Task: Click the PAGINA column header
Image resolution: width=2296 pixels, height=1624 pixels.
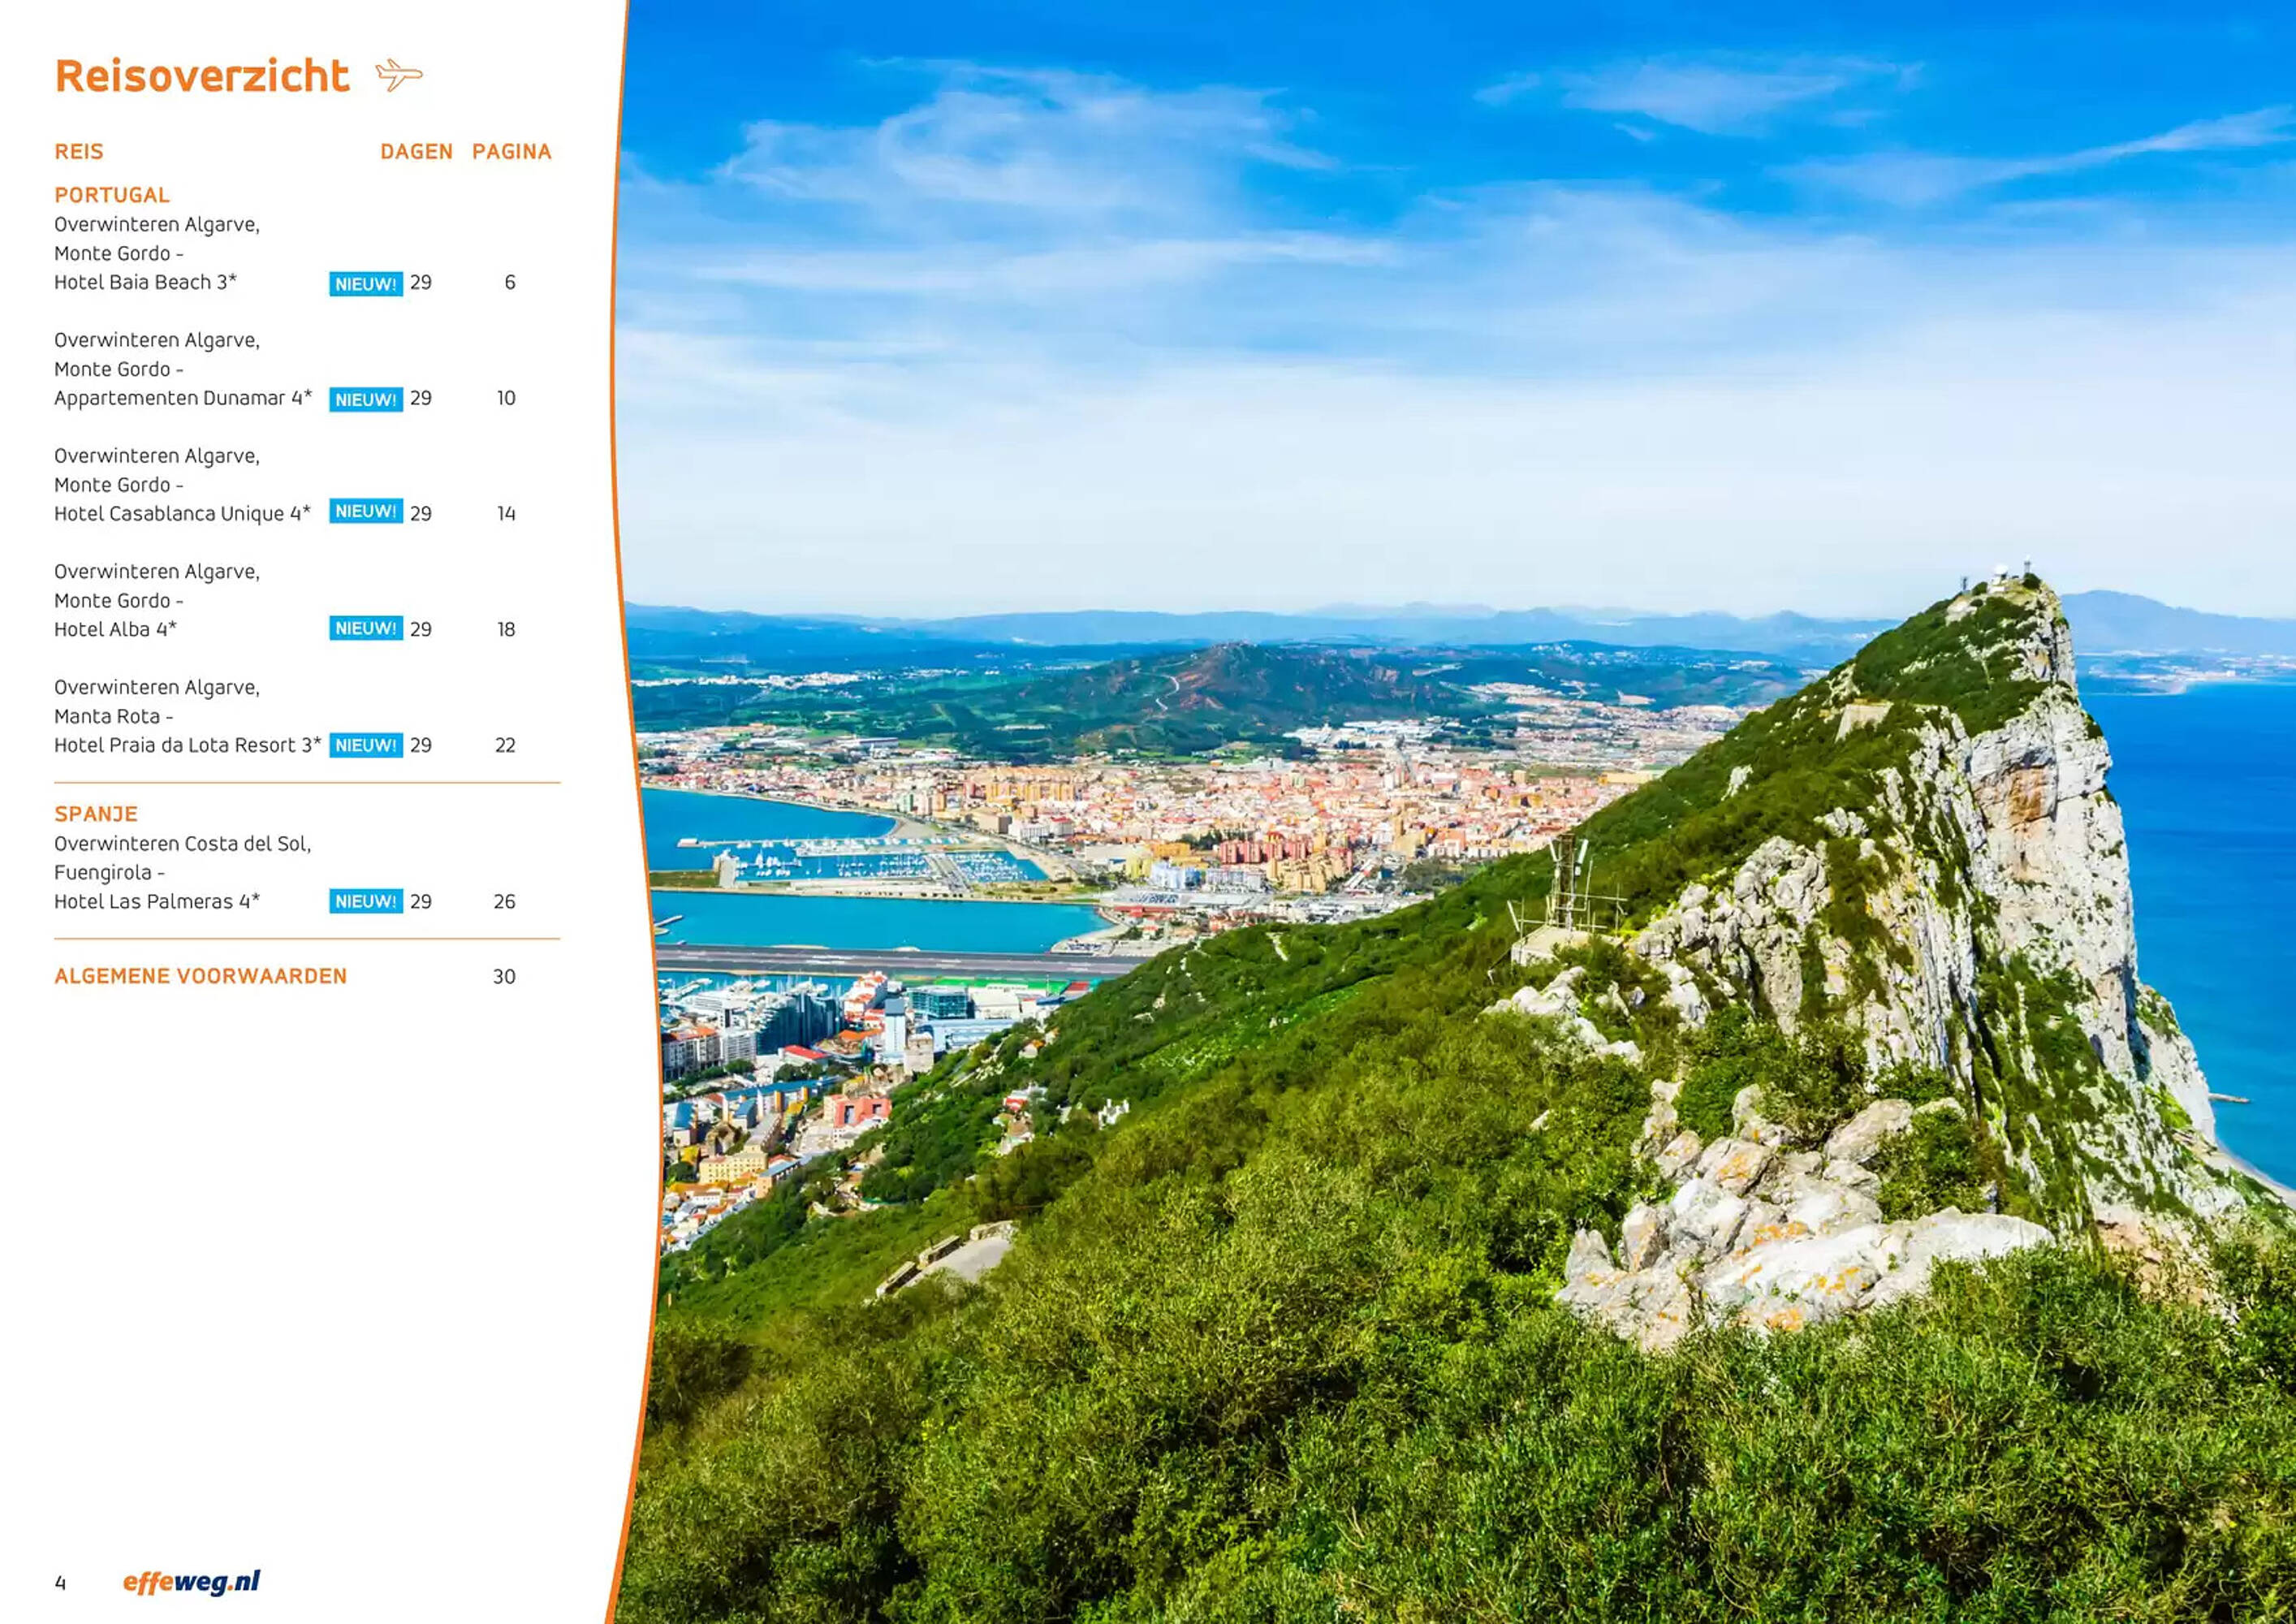Action: pos(511,152)
